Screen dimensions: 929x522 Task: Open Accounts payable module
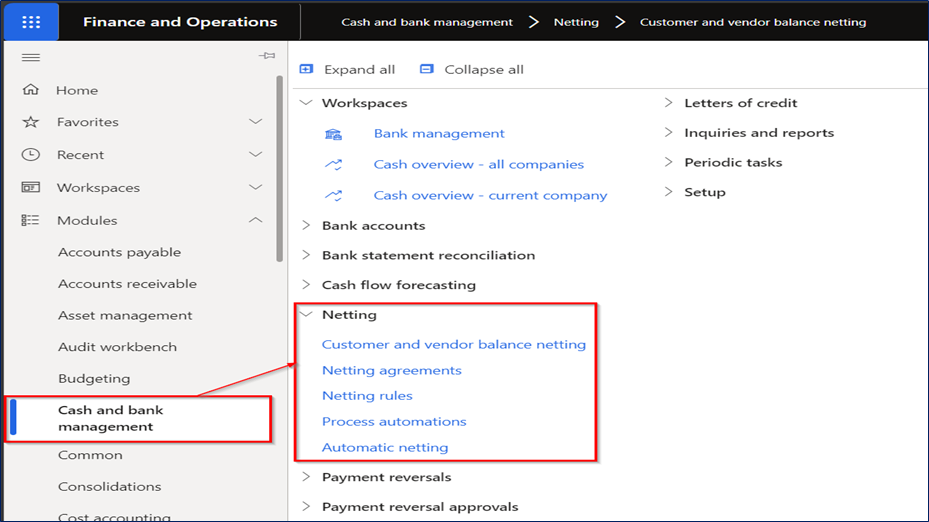pos(119,252)
